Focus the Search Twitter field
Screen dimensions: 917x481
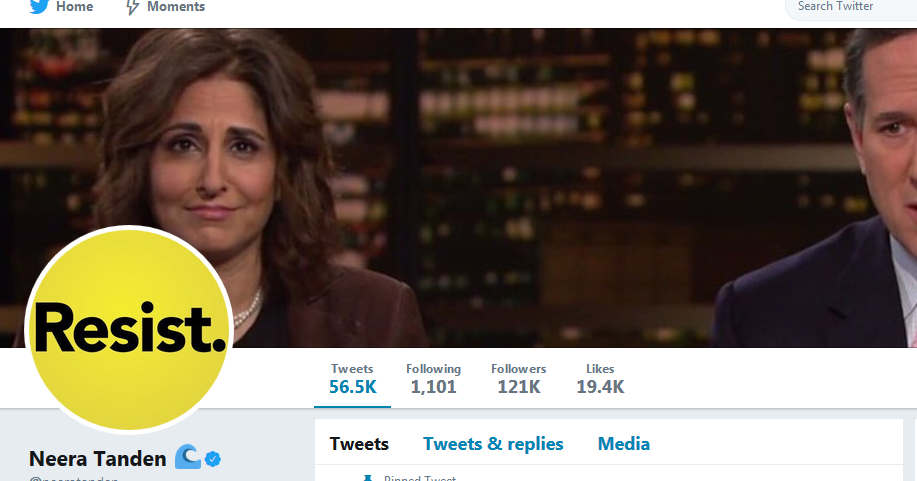[852, 7]
